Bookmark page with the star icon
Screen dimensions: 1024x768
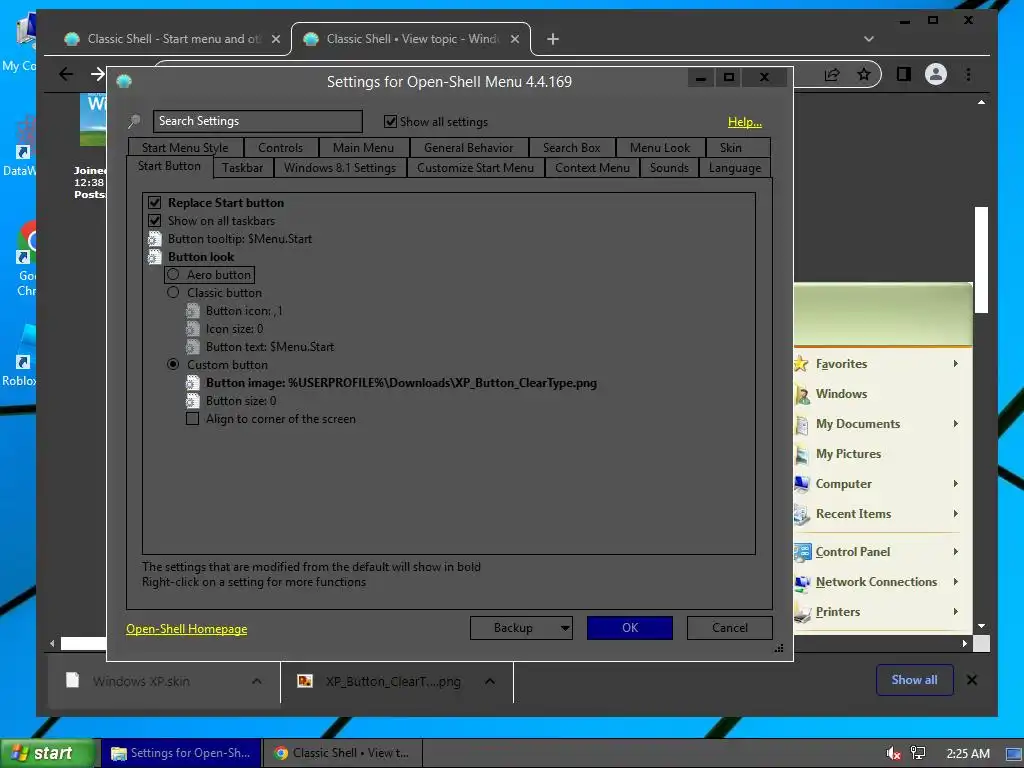point(864,74)
